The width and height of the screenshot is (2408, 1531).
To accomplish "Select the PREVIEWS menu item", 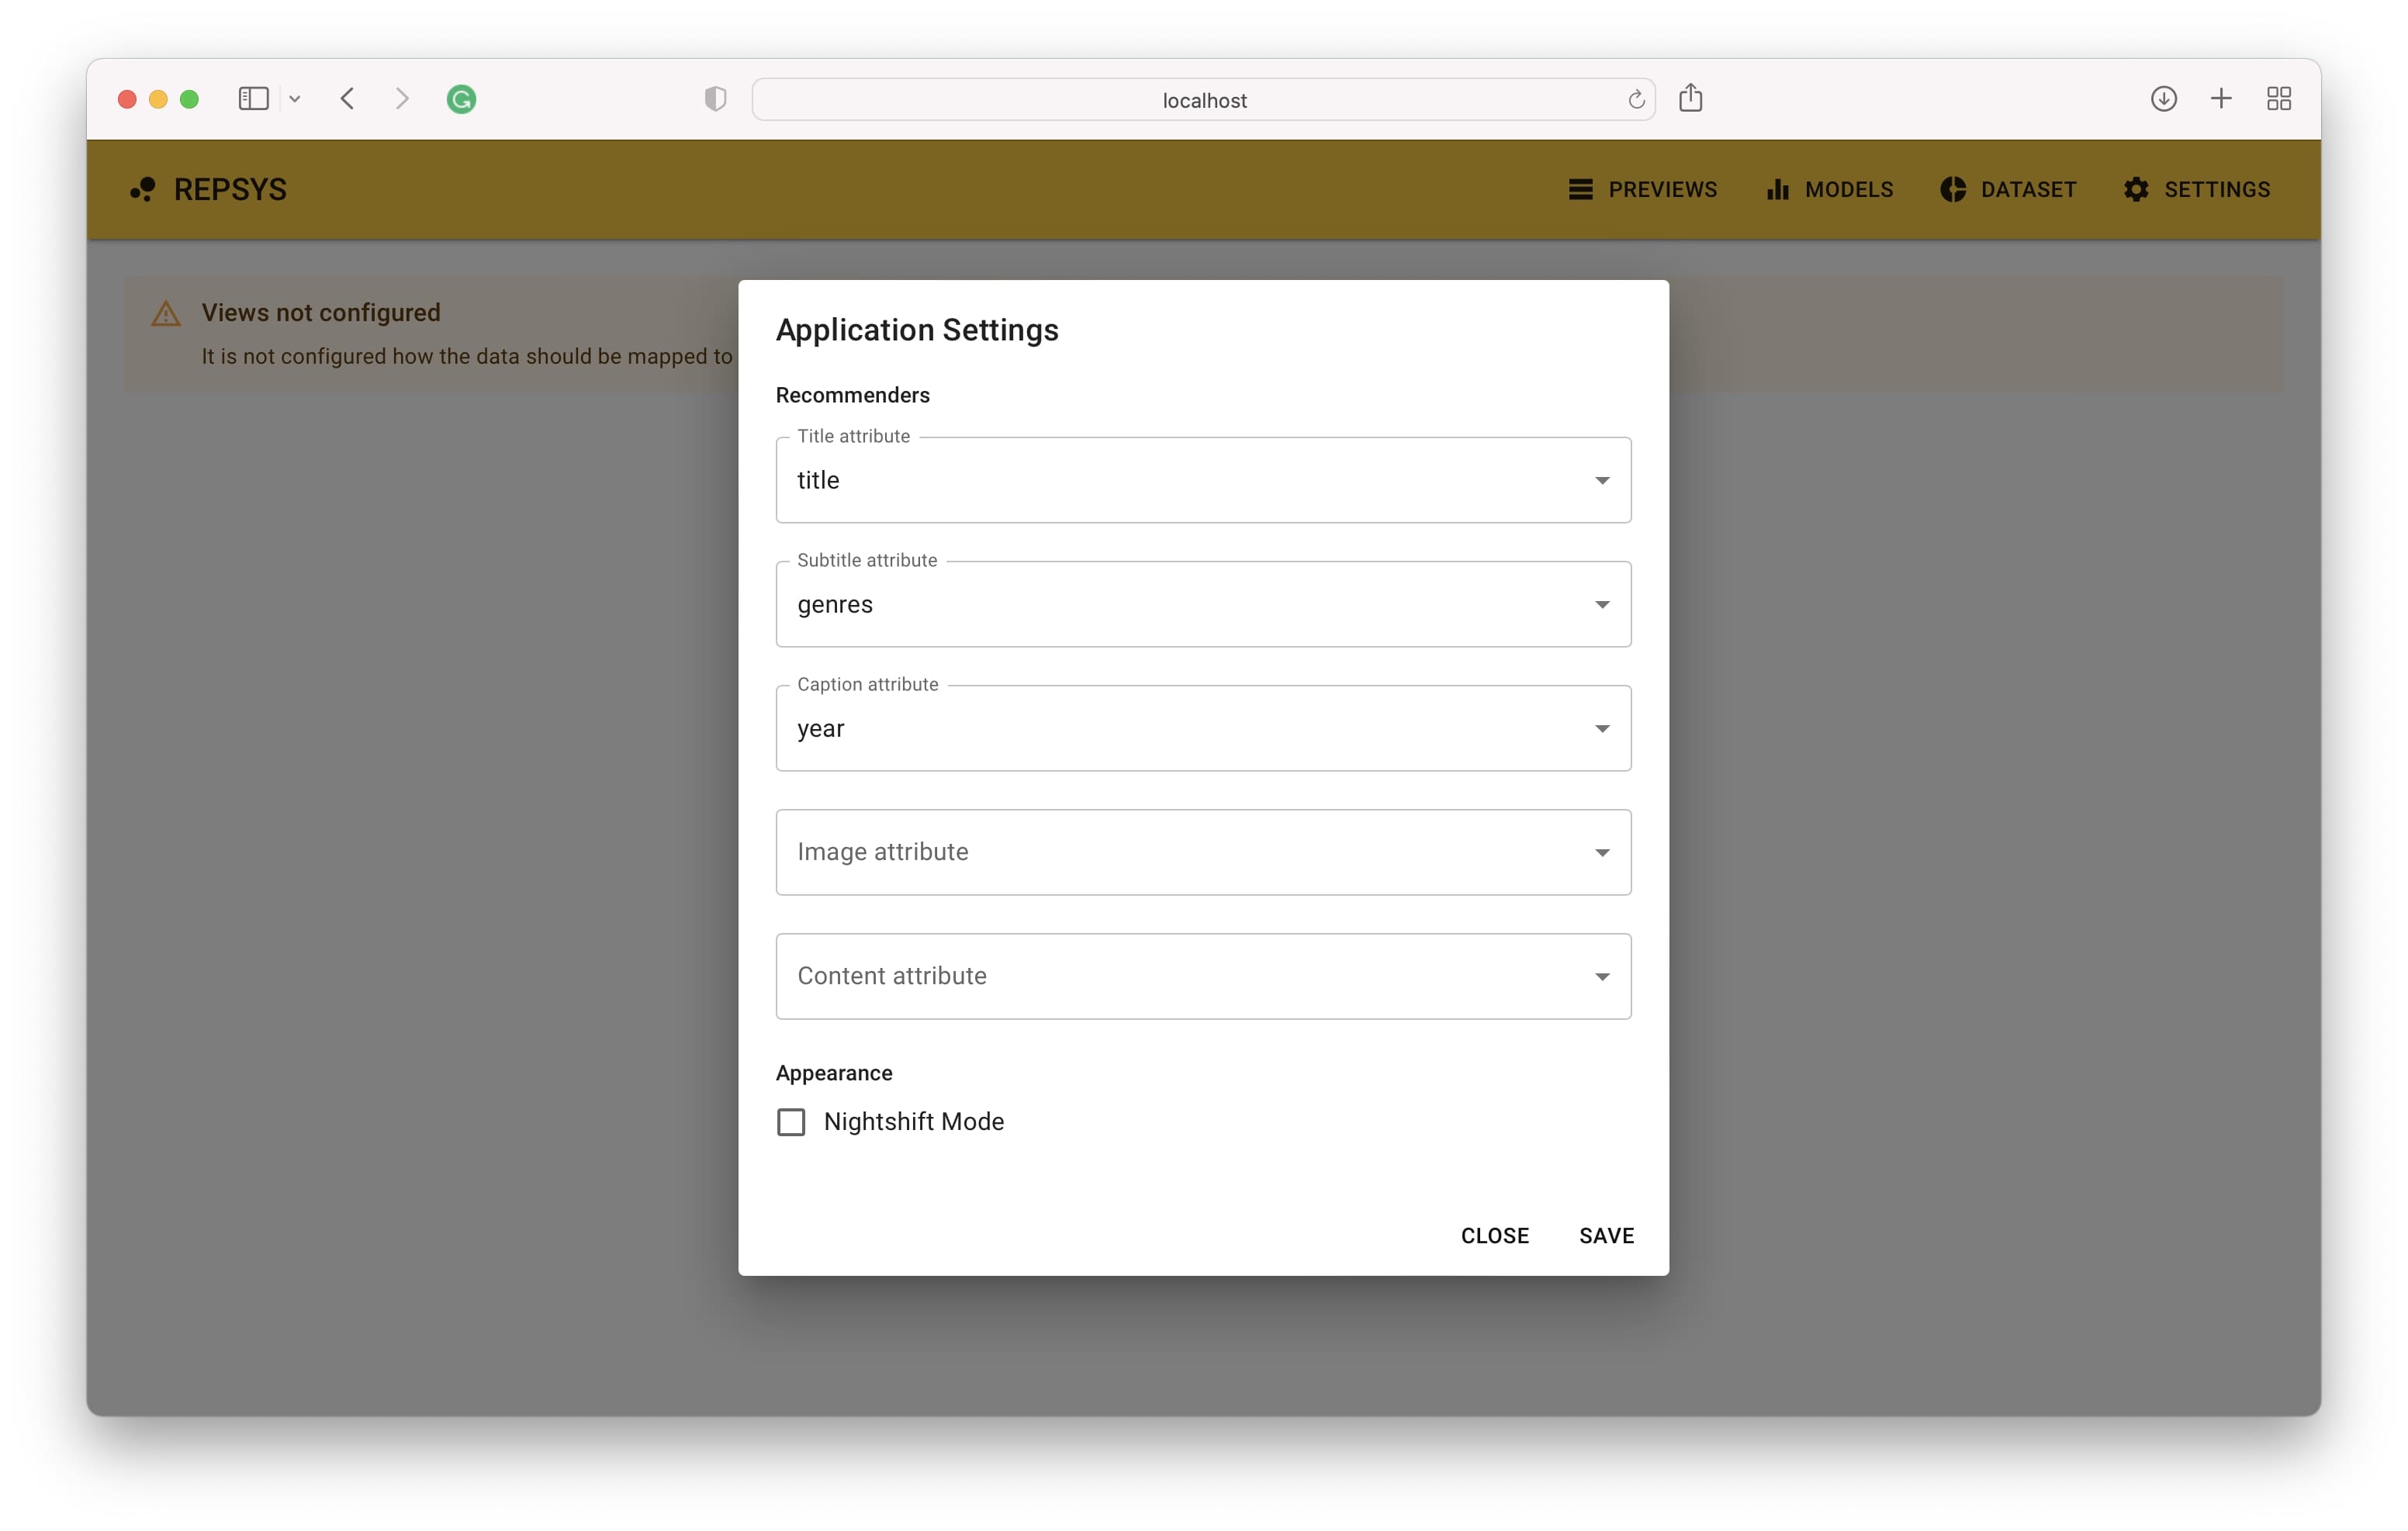I will coord(1645,189).
